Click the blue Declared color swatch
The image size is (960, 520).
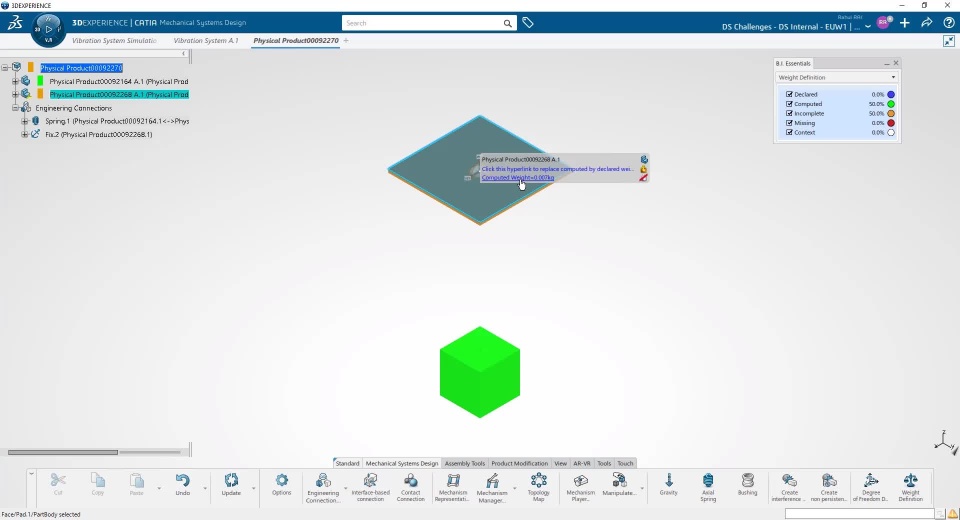[x=891, y=94]
